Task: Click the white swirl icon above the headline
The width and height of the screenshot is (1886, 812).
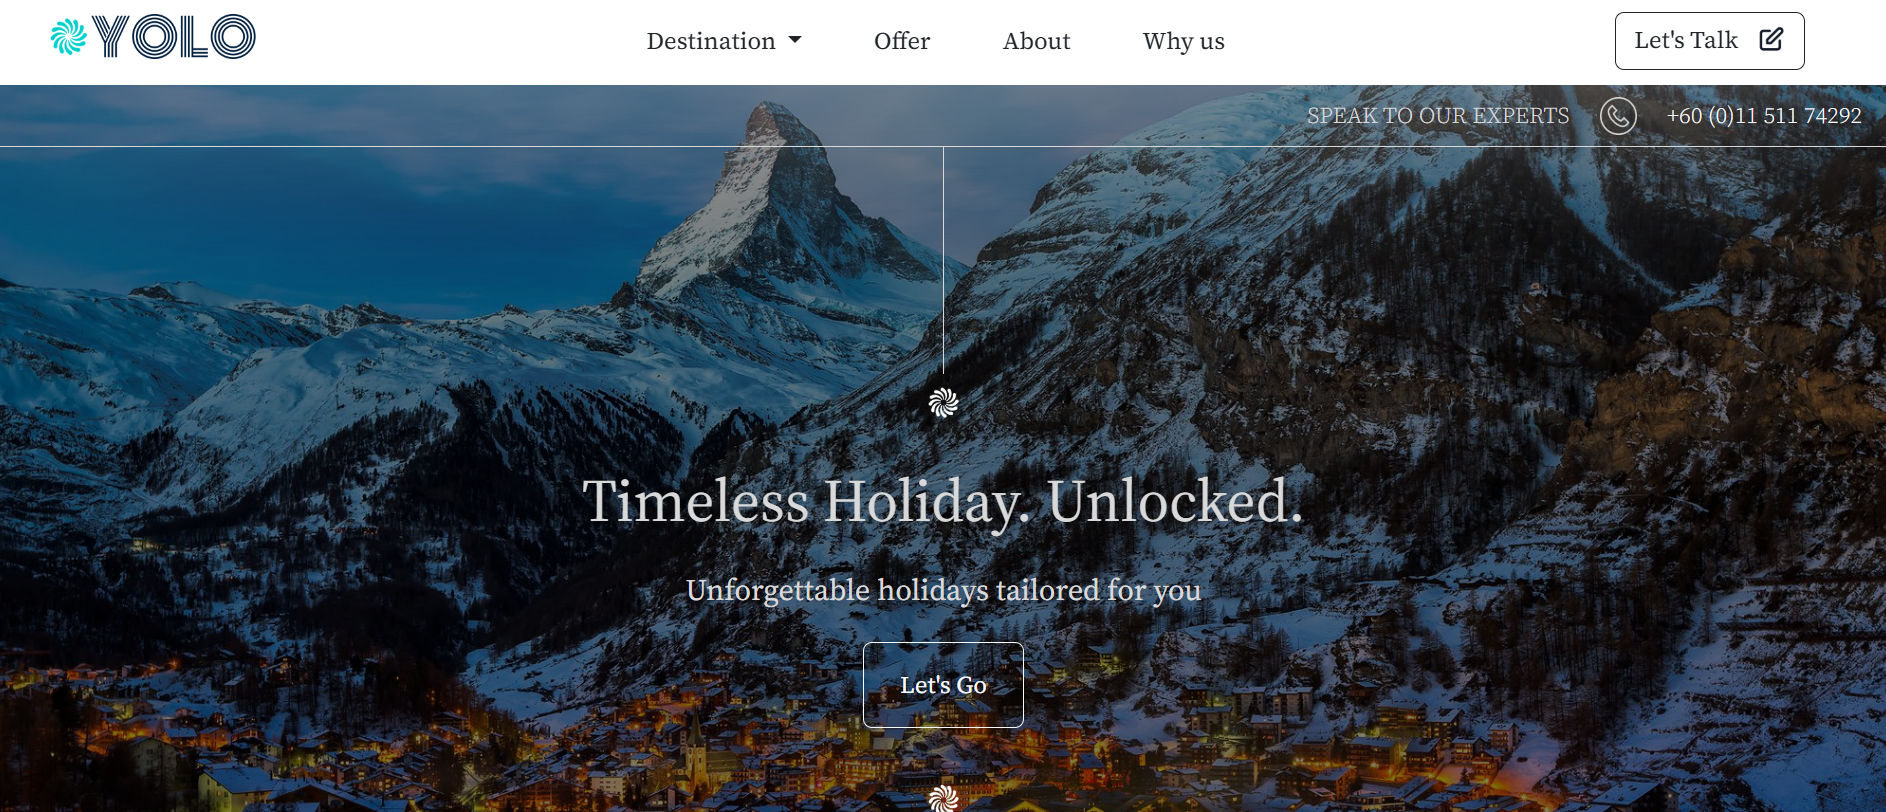Action: 943,402
